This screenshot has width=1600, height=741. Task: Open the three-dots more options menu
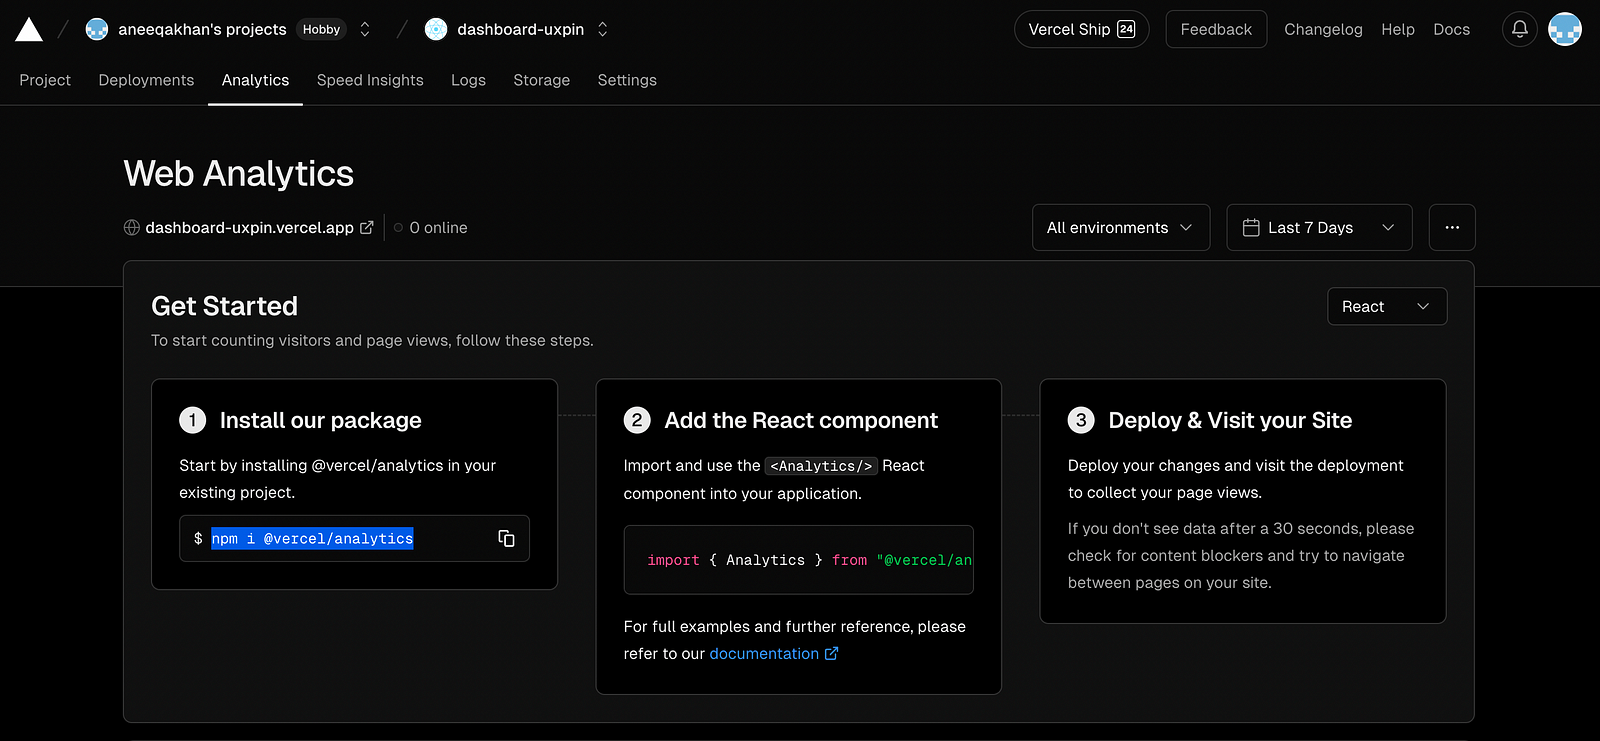click(1452, 228)
